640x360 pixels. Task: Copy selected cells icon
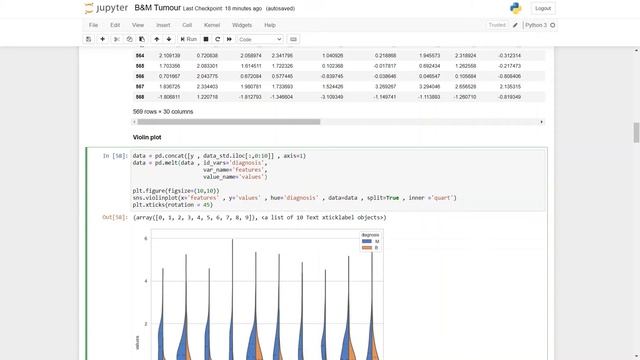(x=129, y=39)
